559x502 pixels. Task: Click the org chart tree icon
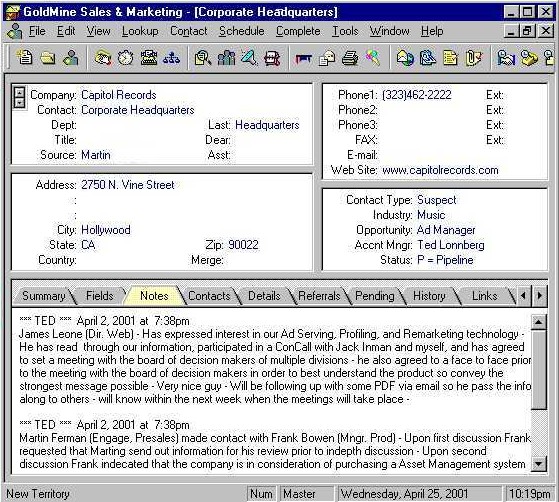(x=171, y=57)
